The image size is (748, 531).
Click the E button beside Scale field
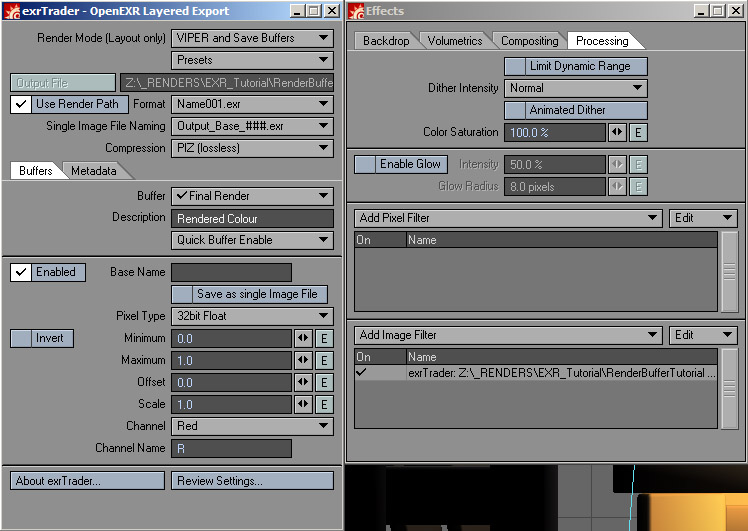(324, 405)
